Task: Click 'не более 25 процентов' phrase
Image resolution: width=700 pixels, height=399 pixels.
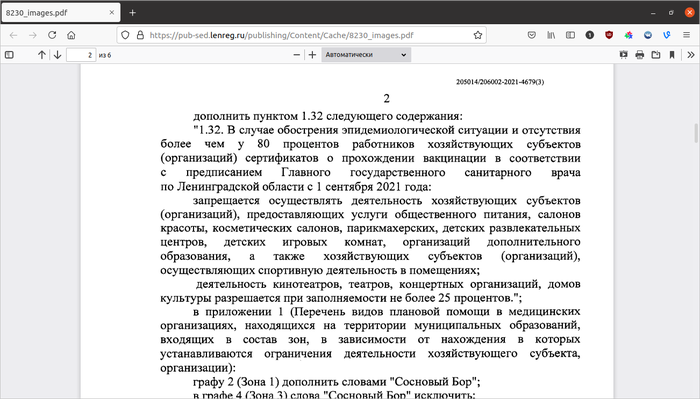Action: click(x=451, y=298)
